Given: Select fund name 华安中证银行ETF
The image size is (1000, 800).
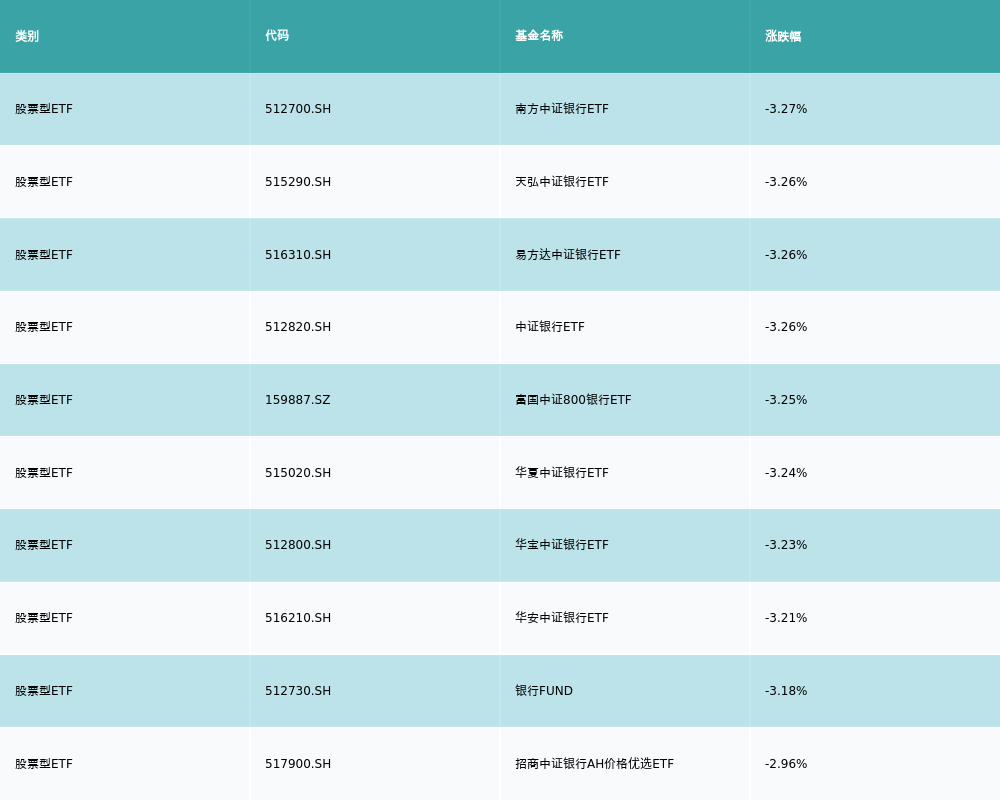Looking at the screenshot, I should (562, 618).
